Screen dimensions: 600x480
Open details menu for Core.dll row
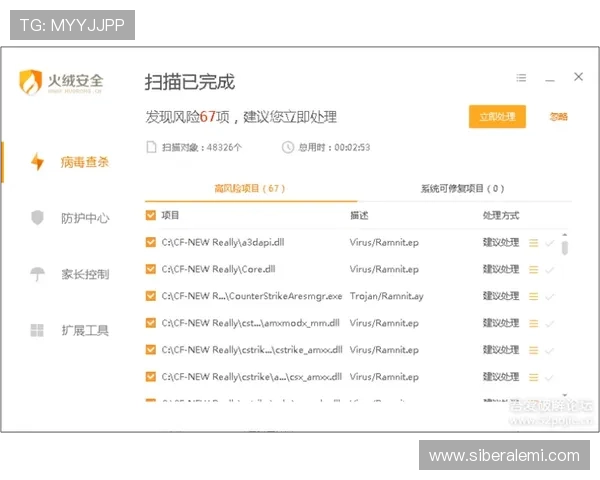coord(533,269)
